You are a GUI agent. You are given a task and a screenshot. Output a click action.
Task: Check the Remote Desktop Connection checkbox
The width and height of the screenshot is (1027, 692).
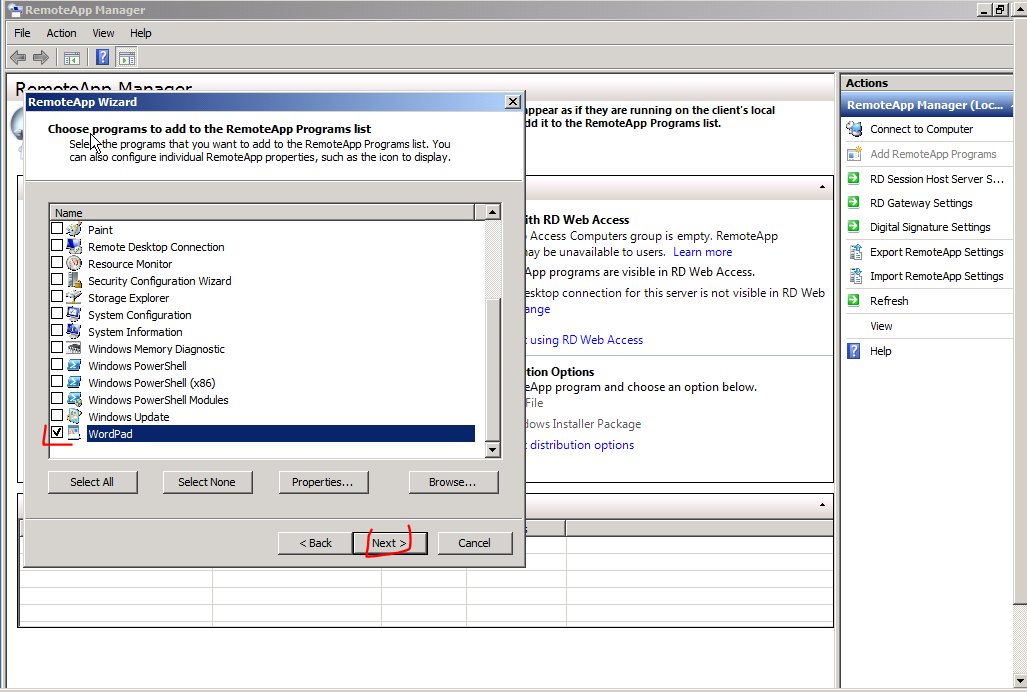pyautogui.click(x=57, y=246)
